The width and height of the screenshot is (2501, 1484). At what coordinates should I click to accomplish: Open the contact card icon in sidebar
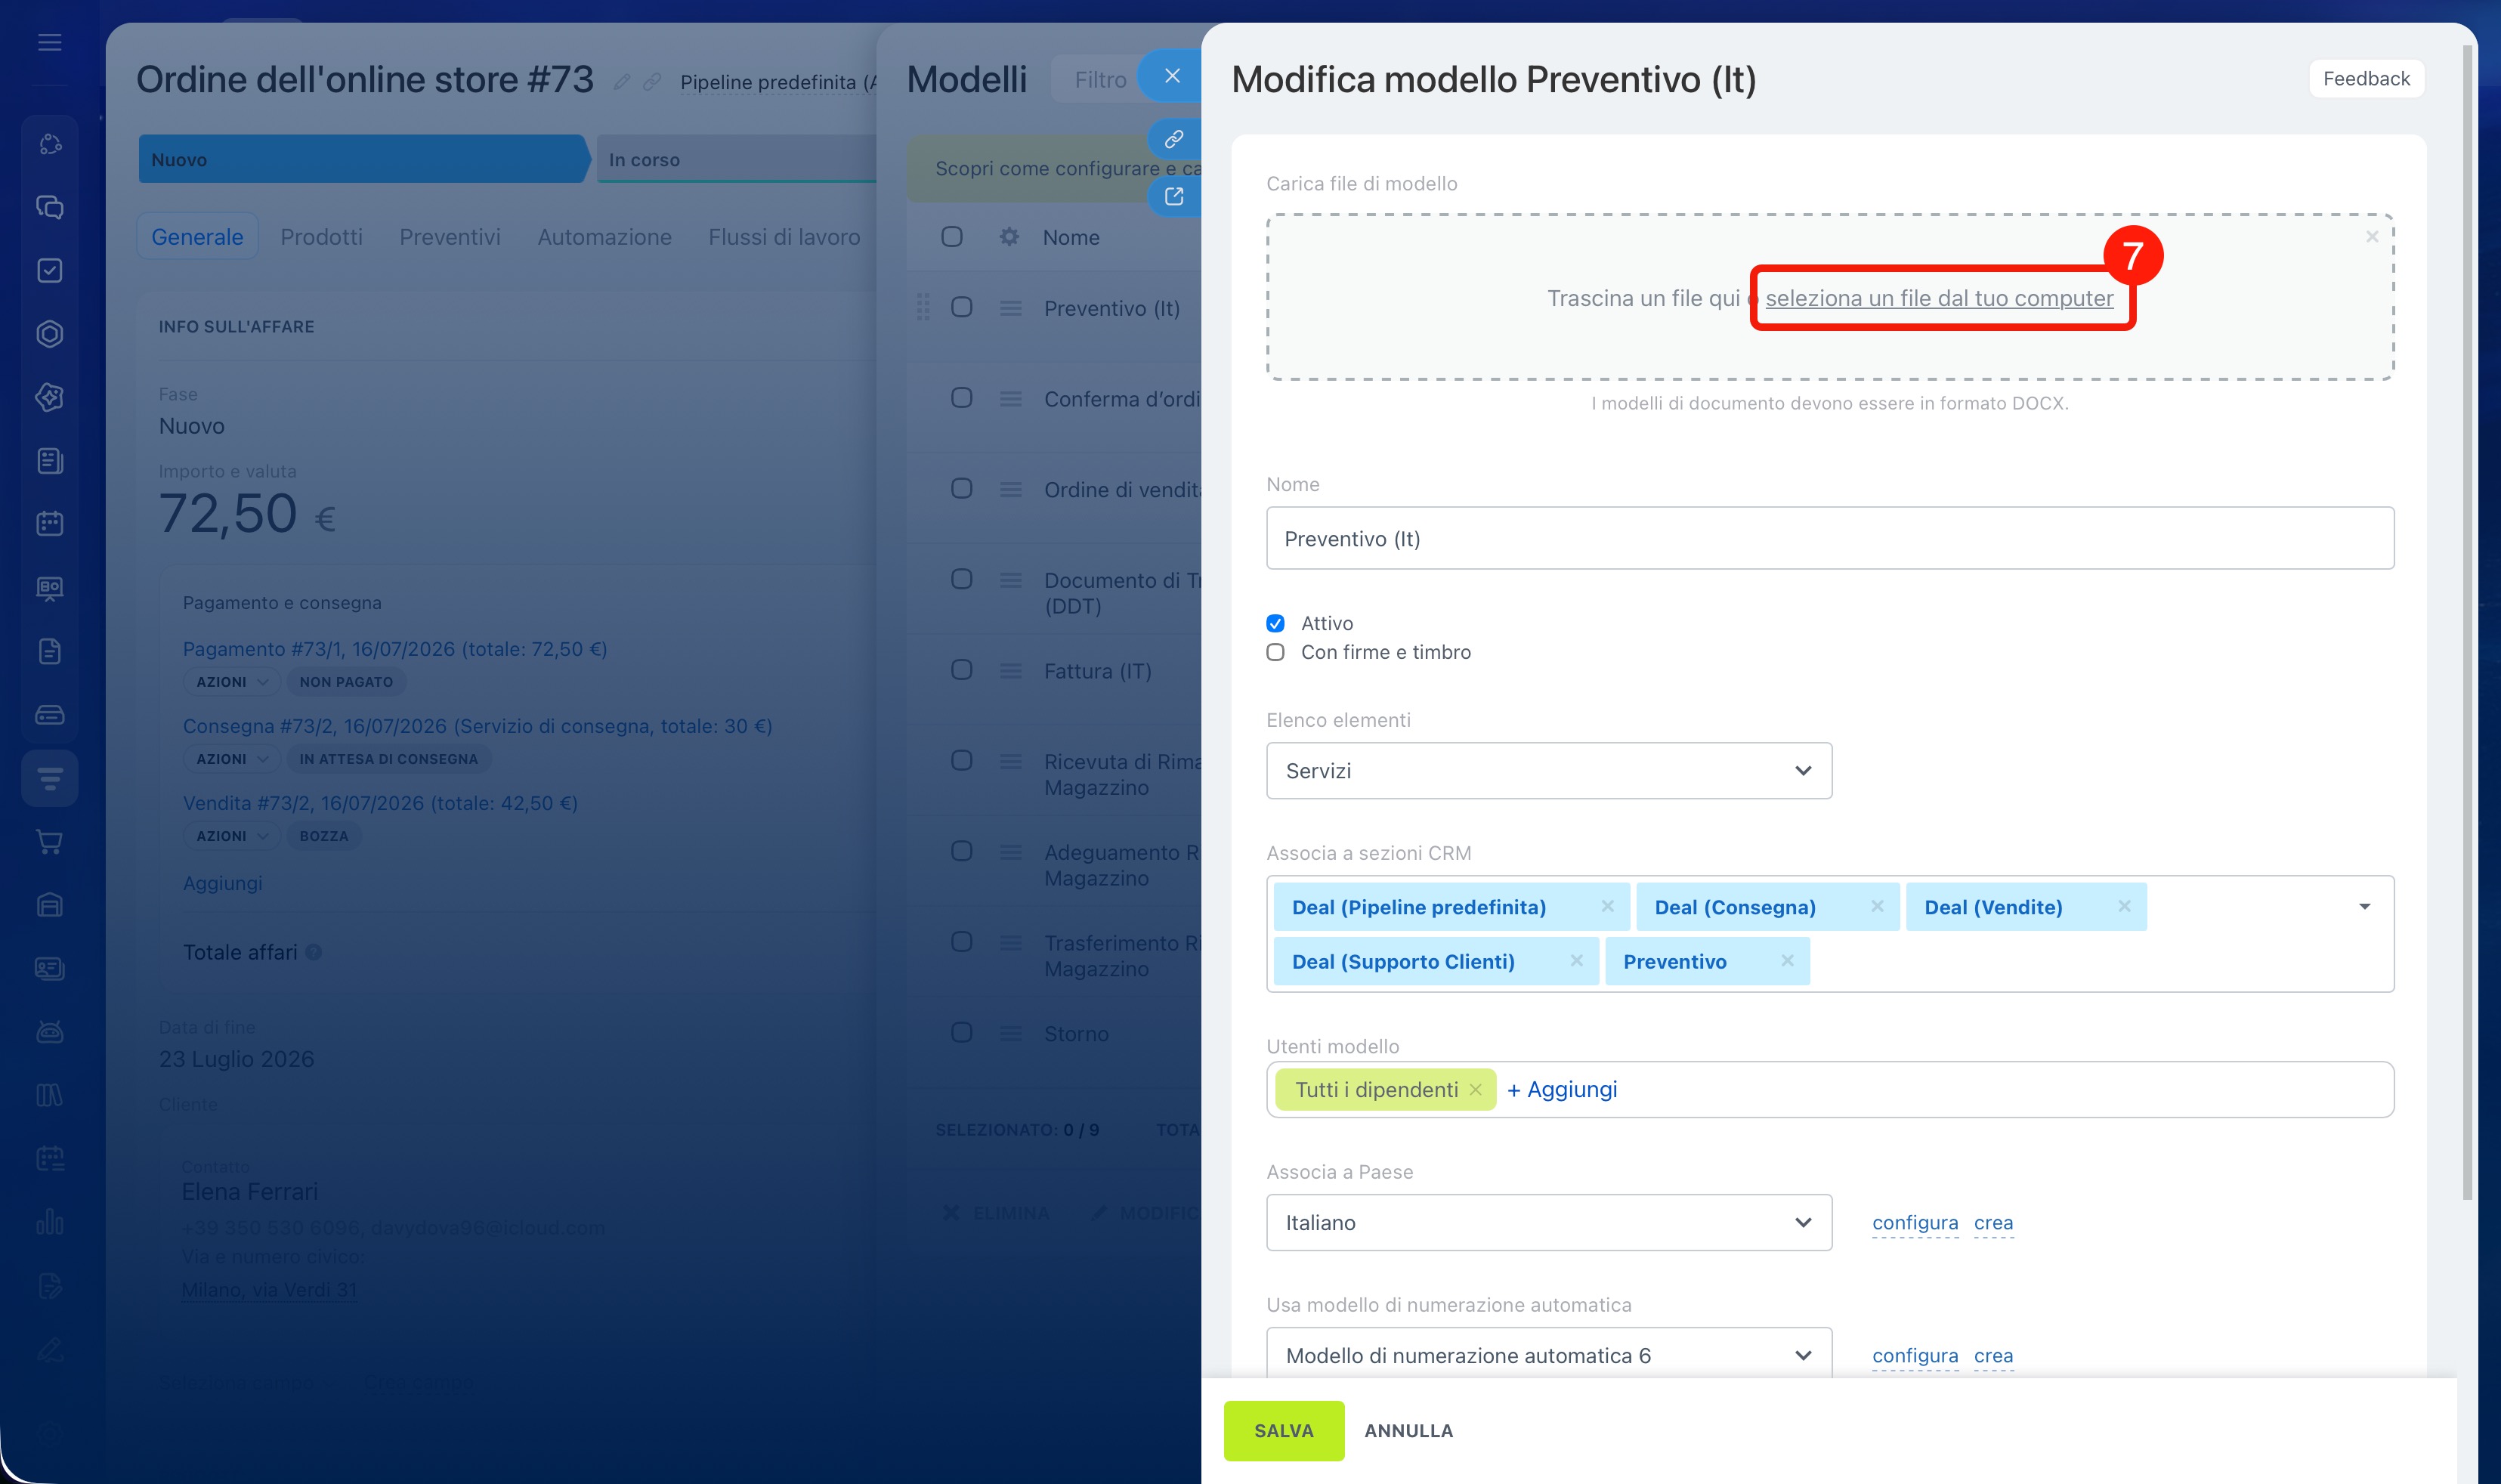[49, 968]
